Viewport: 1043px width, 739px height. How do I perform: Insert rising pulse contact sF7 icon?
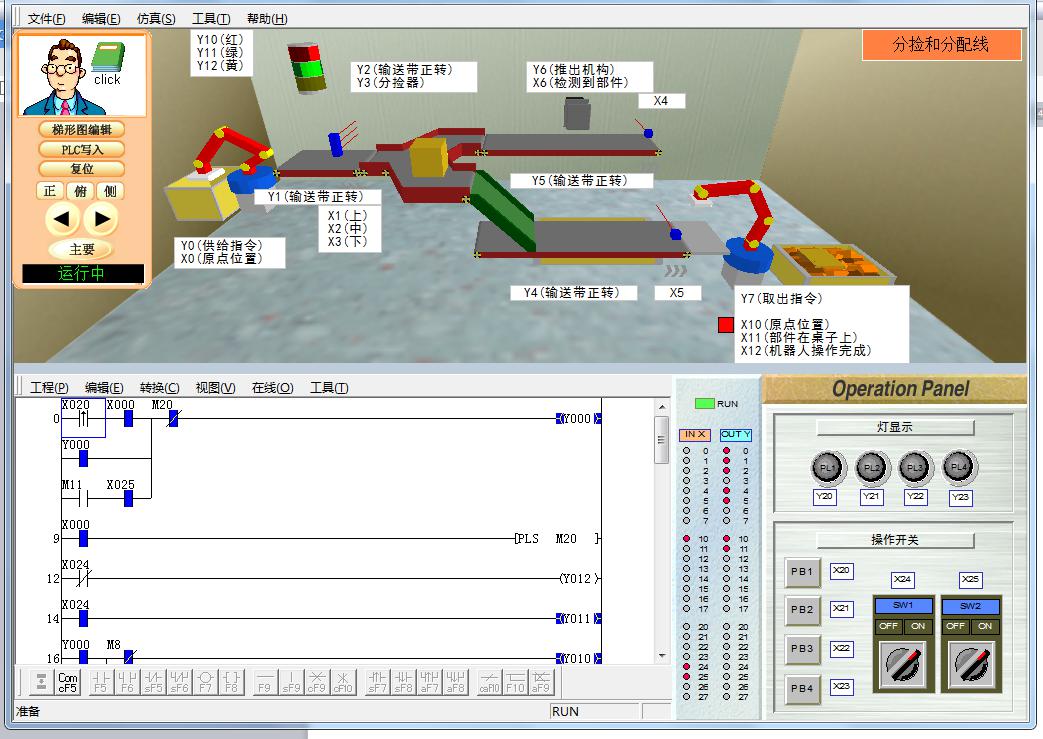click(x=377, y=682)
